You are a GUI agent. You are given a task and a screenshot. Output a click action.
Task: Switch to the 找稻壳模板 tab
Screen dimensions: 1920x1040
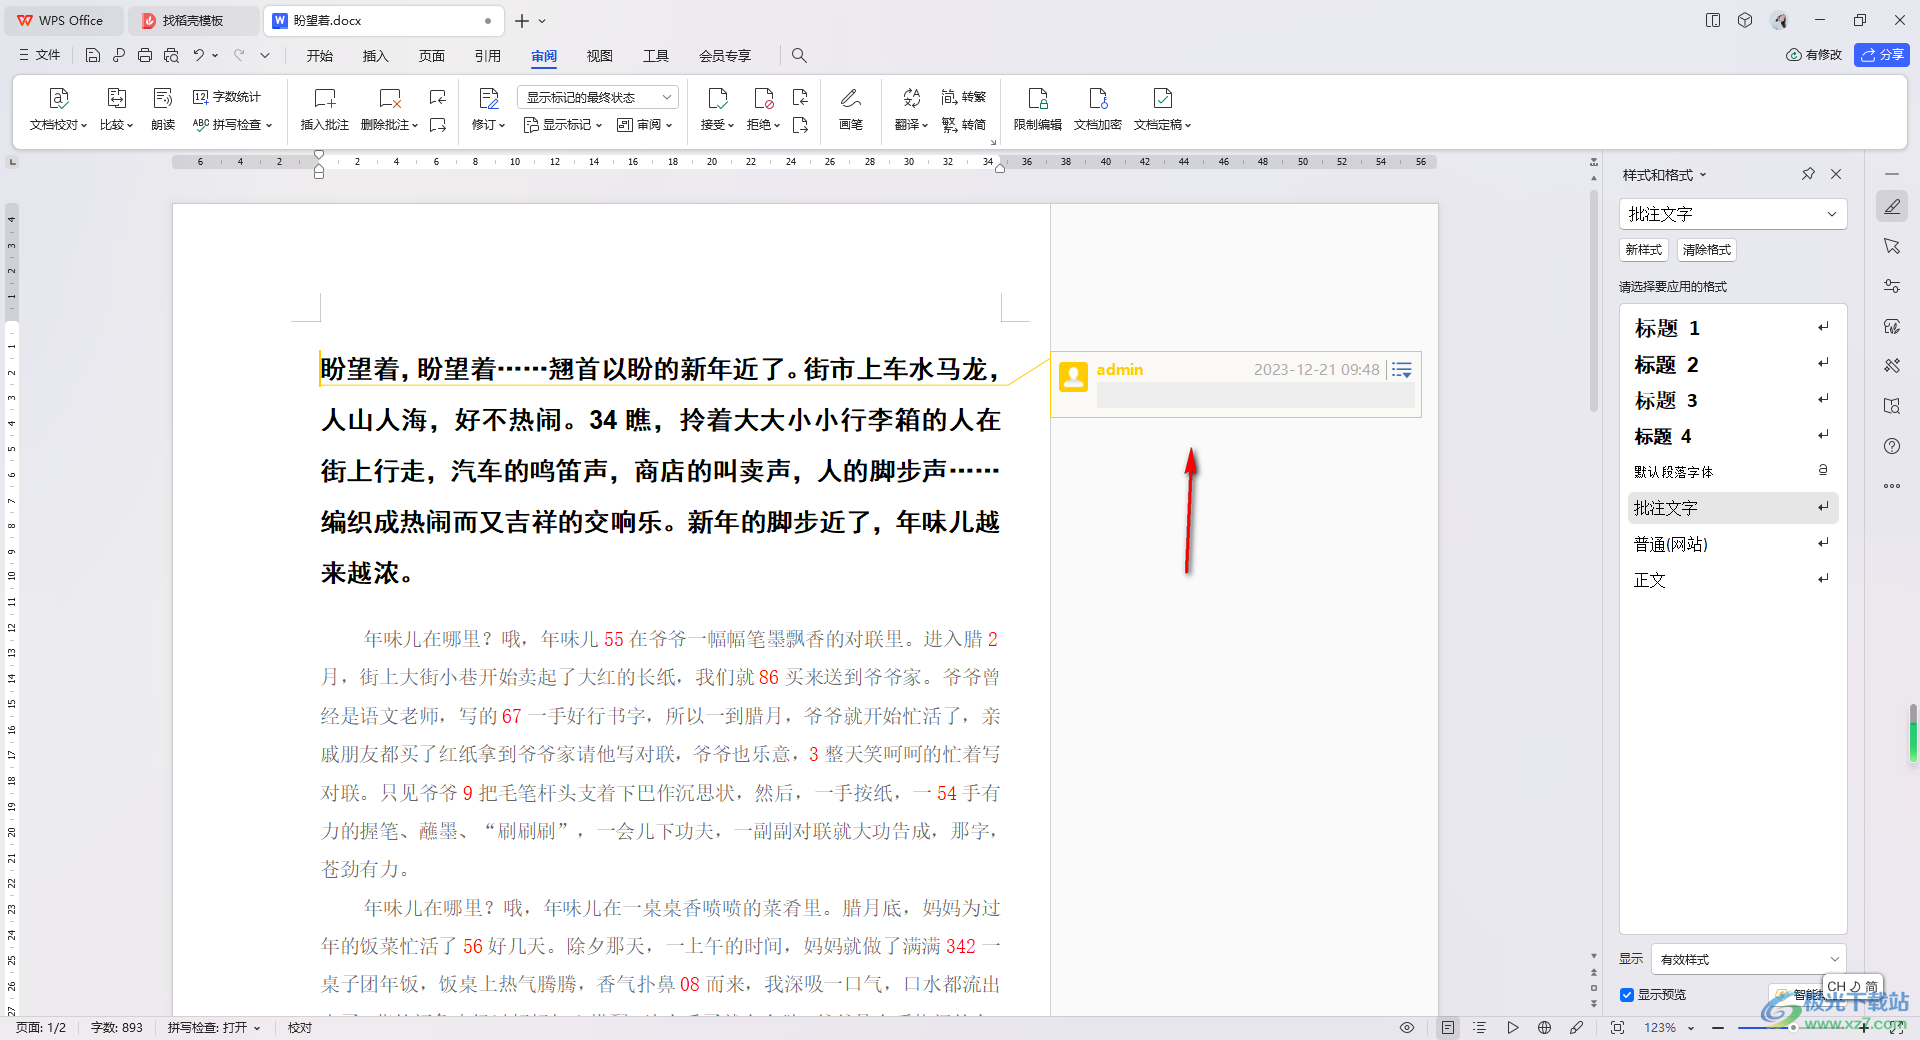point(193,20)
